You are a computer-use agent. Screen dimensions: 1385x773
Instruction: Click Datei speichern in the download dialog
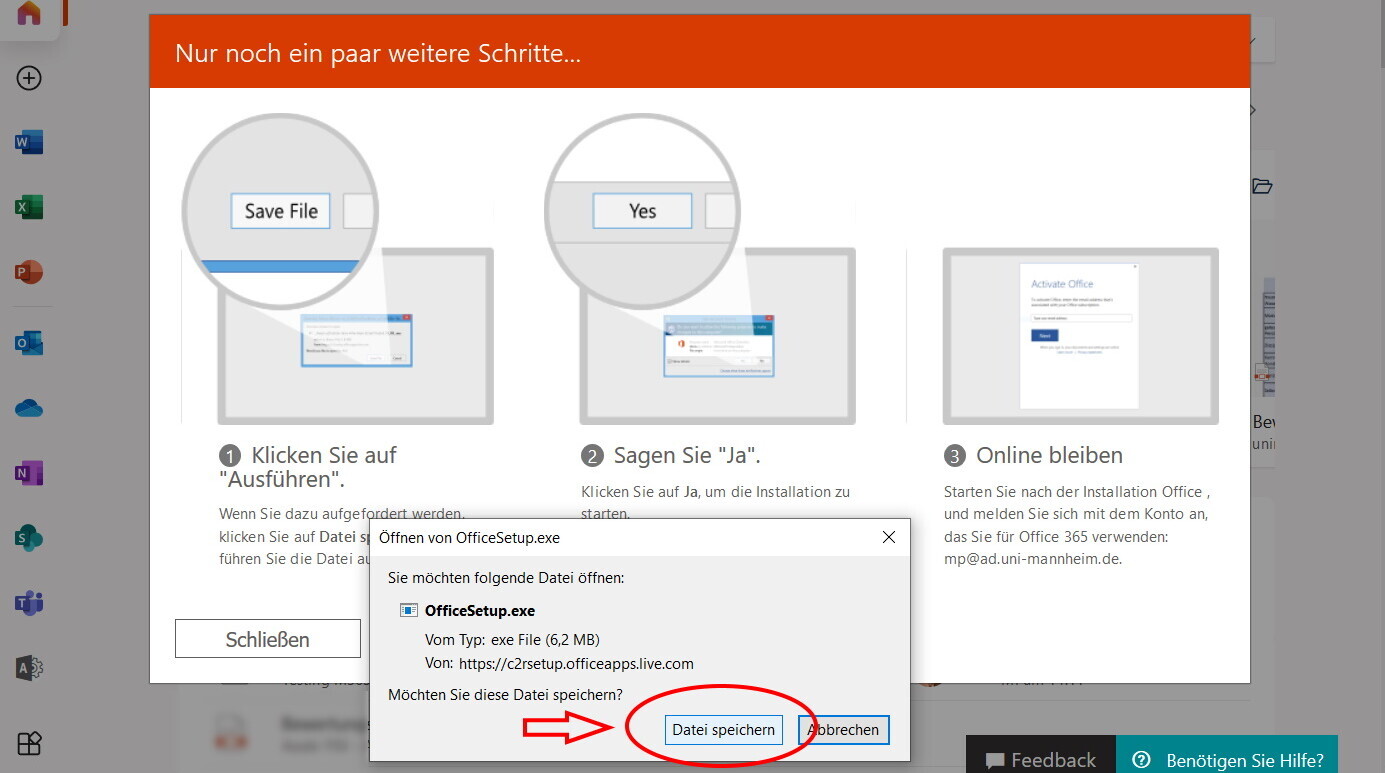[x=723, y=730]
